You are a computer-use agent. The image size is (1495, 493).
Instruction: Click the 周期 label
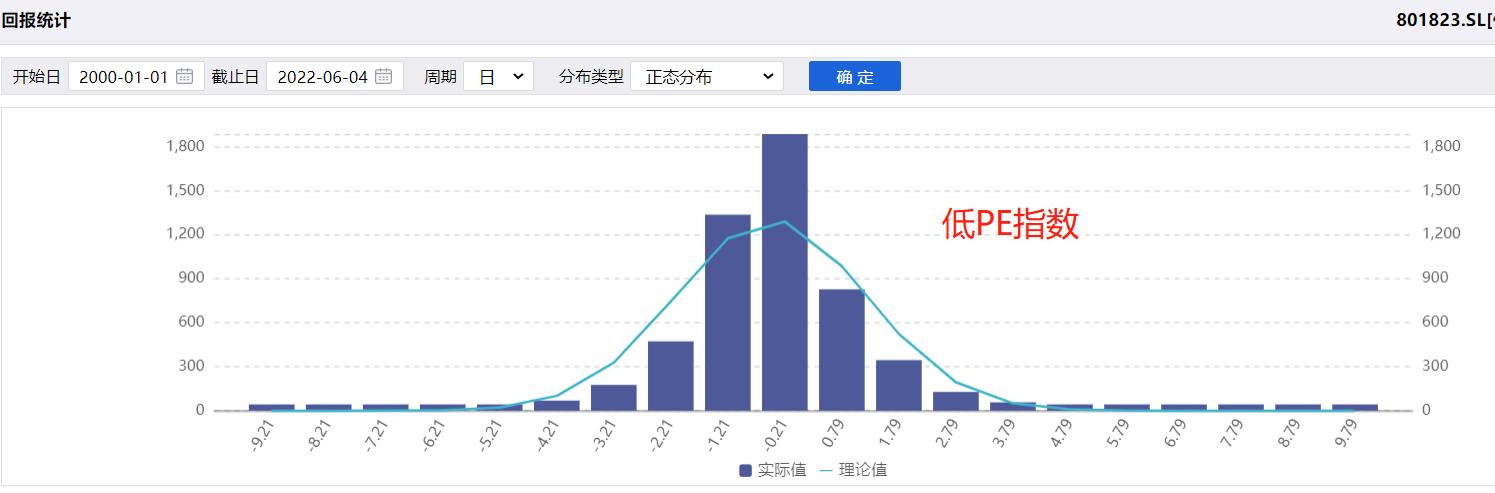click(440, 77)
